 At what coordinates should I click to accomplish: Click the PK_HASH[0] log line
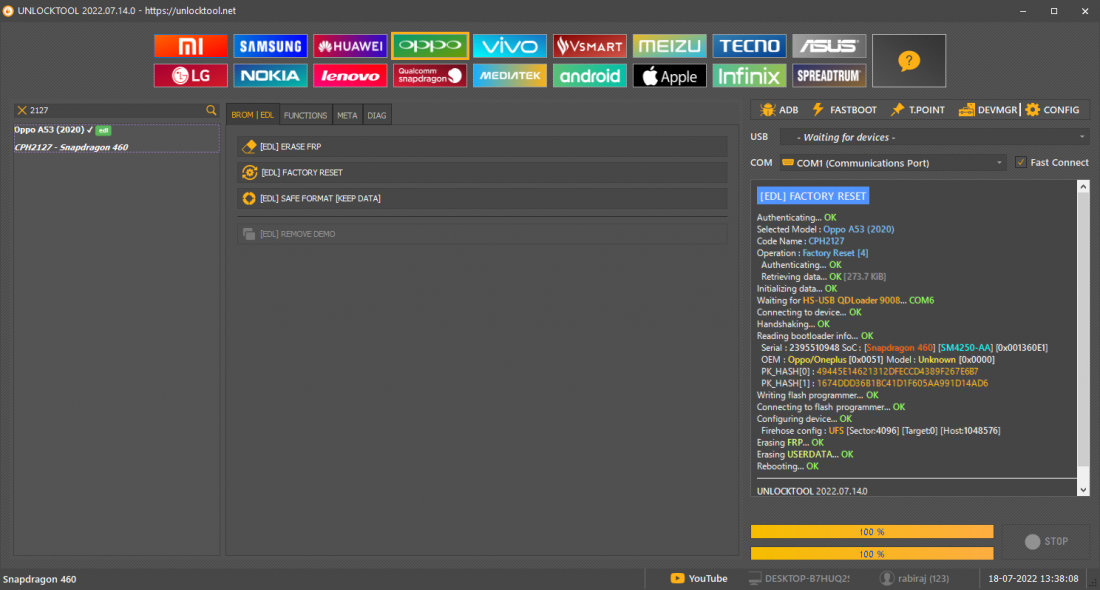pos(869,372)
